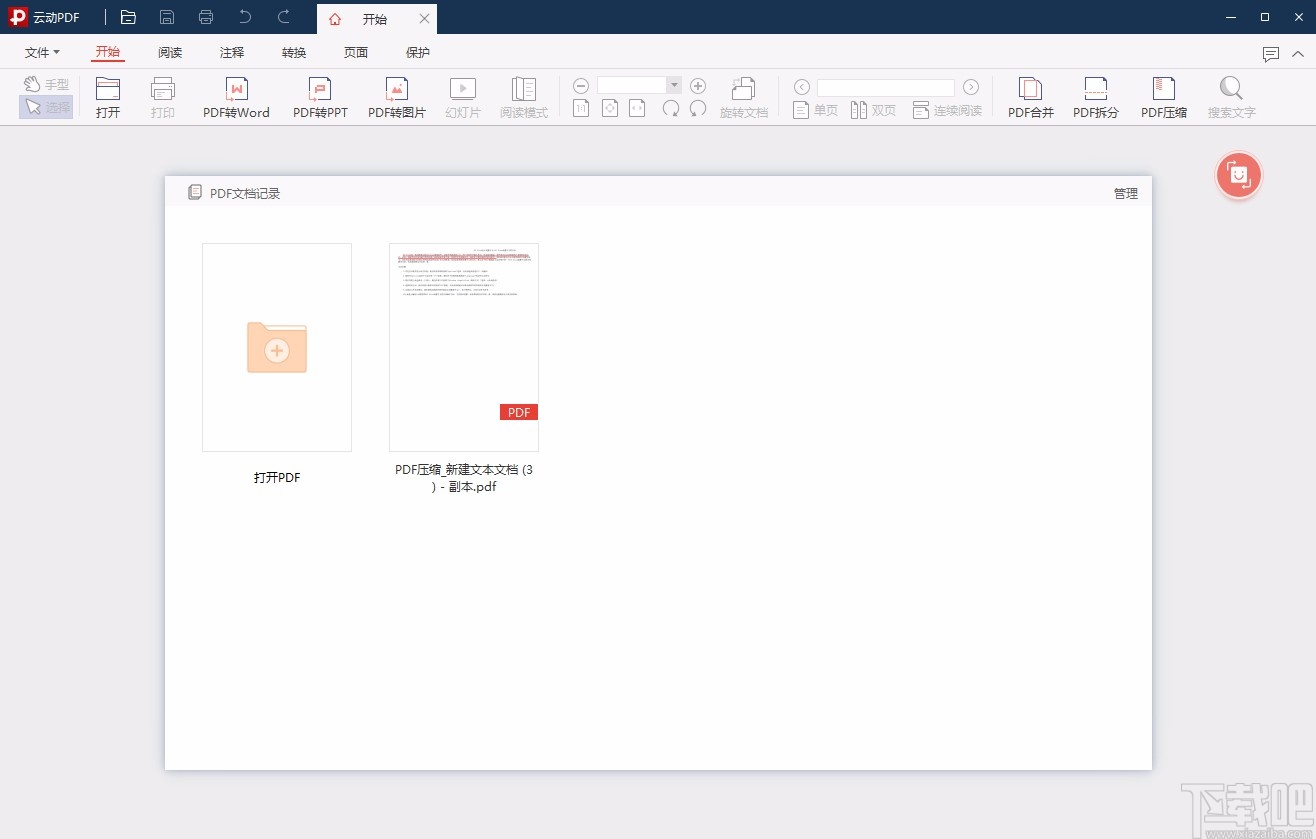Start the 幻灯片 slideshow
Viewport: 1316px width, 839px height.
tap(463, 98)
